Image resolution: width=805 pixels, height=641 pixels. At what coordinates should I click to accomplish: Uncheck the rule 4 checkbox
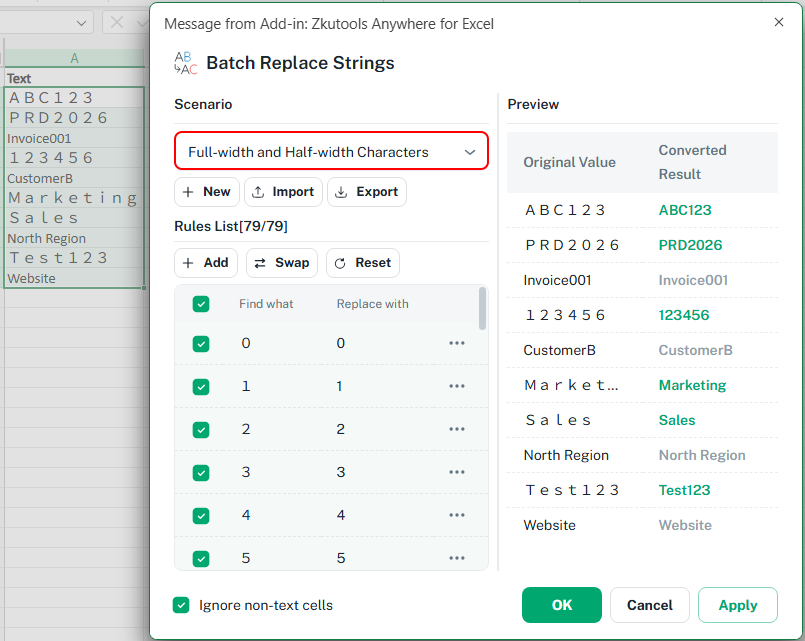point(201,516)
